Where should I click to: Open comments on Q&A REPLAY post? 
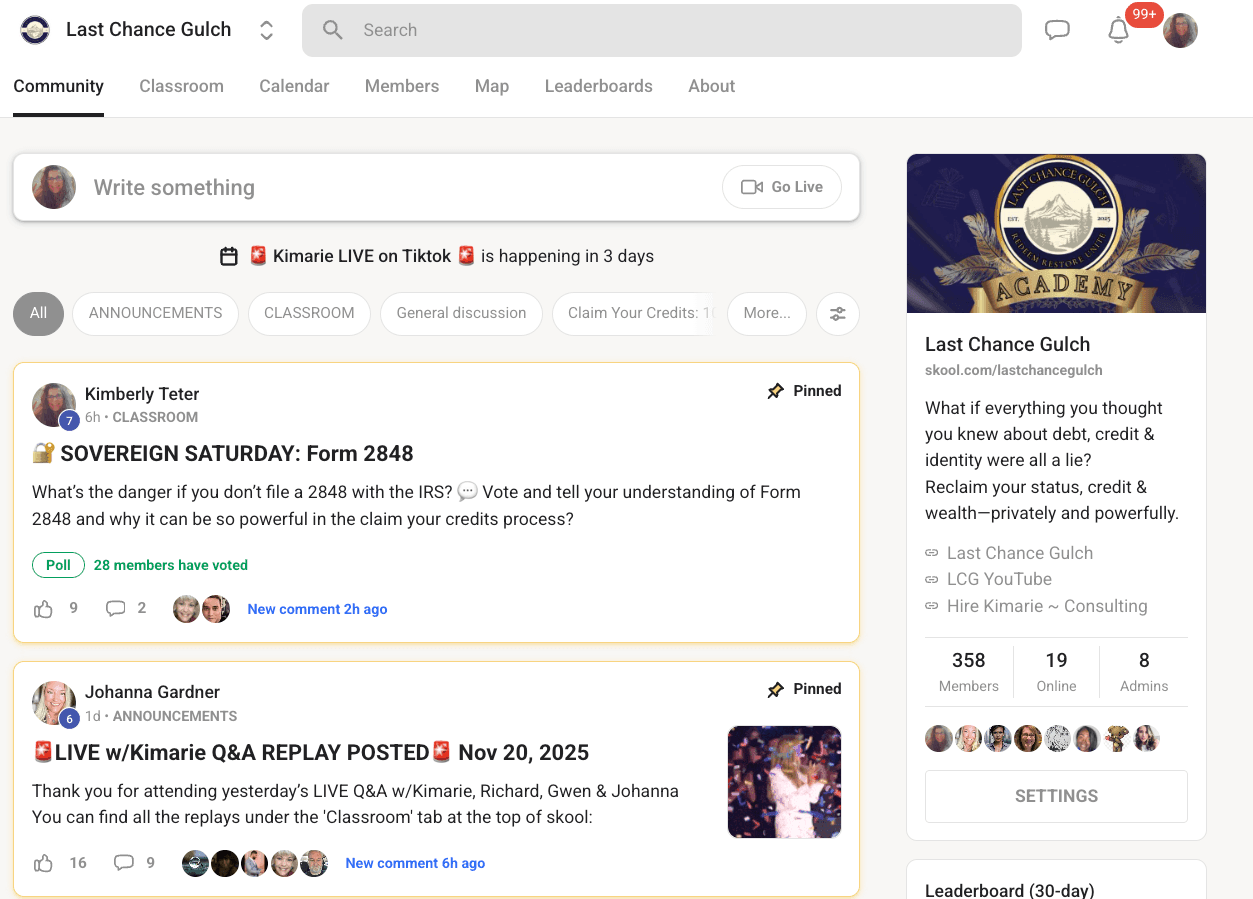point(124,862)
